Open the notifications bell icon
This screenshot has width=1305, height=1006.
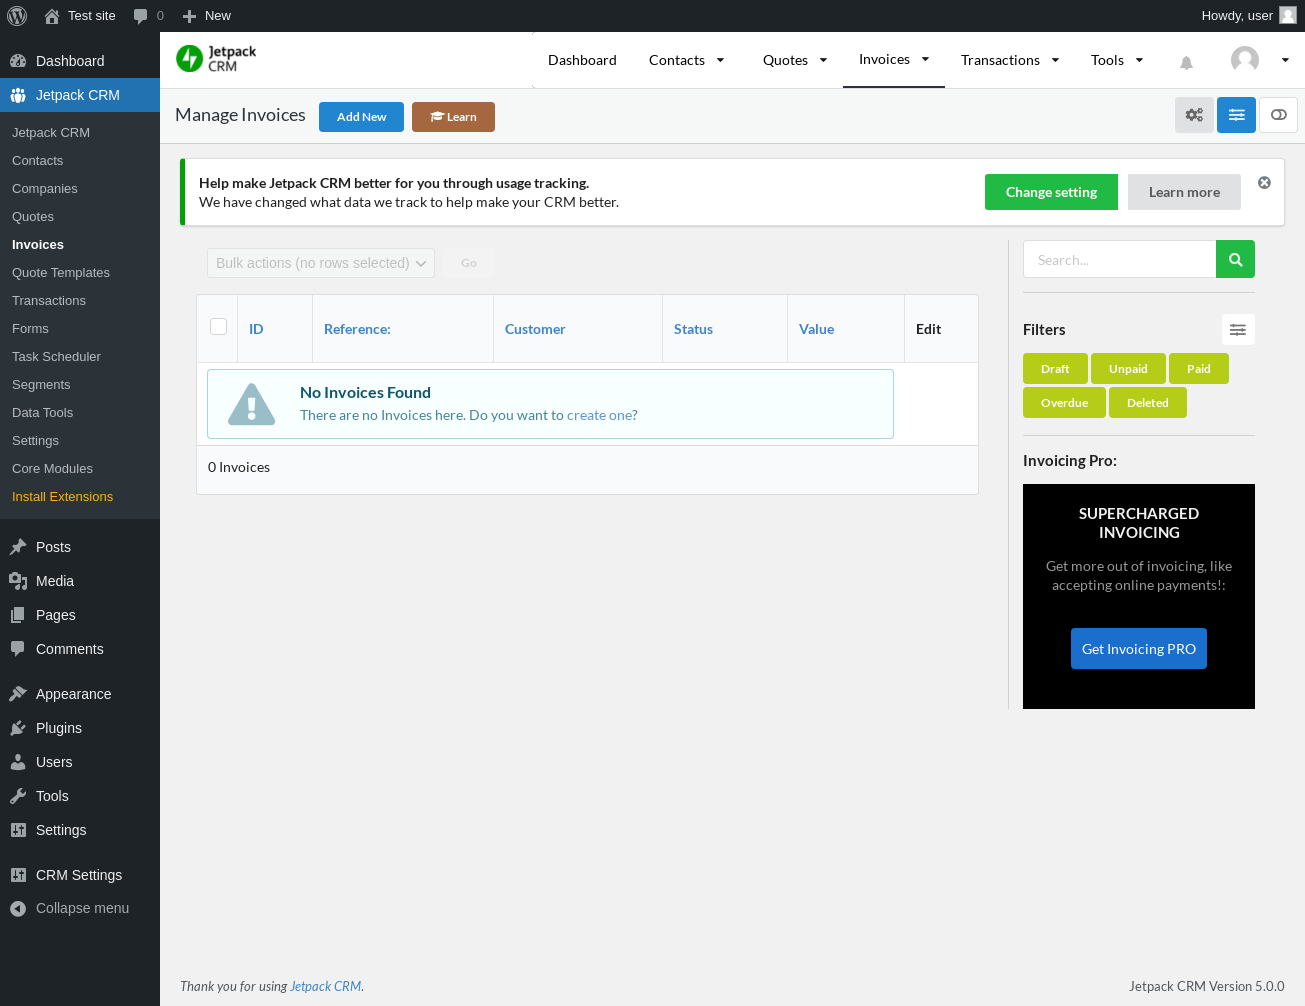click(x=1186, y=62)
